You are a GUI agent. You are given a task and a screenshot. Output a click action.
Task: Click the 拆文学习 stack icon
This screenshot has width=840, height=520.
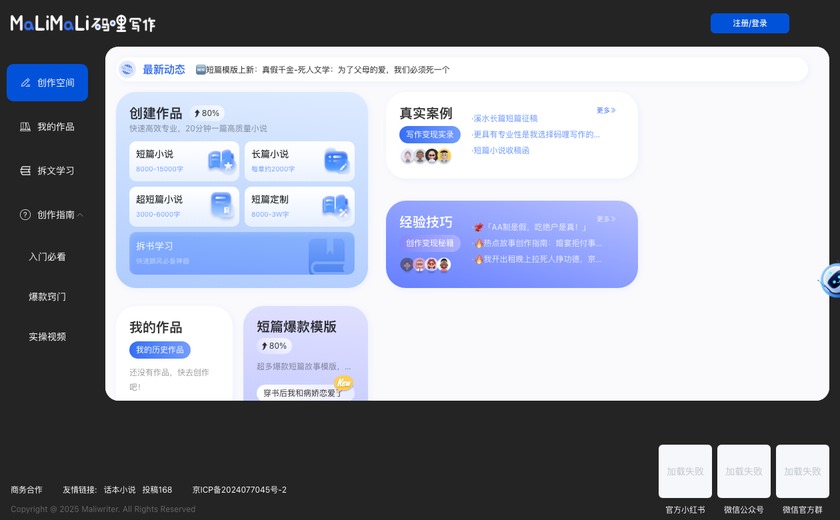[x=25, y=171]
